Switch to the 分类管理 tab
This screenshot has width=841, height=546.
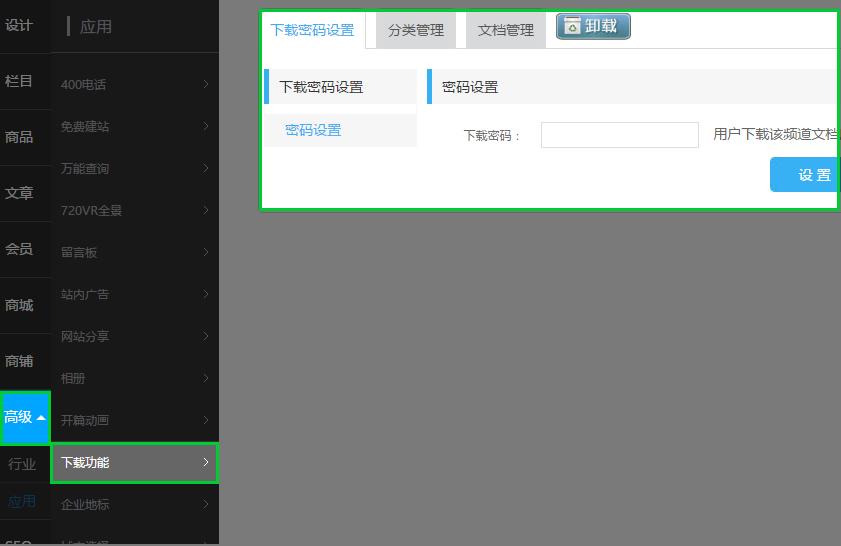click(x=416, y=31)
